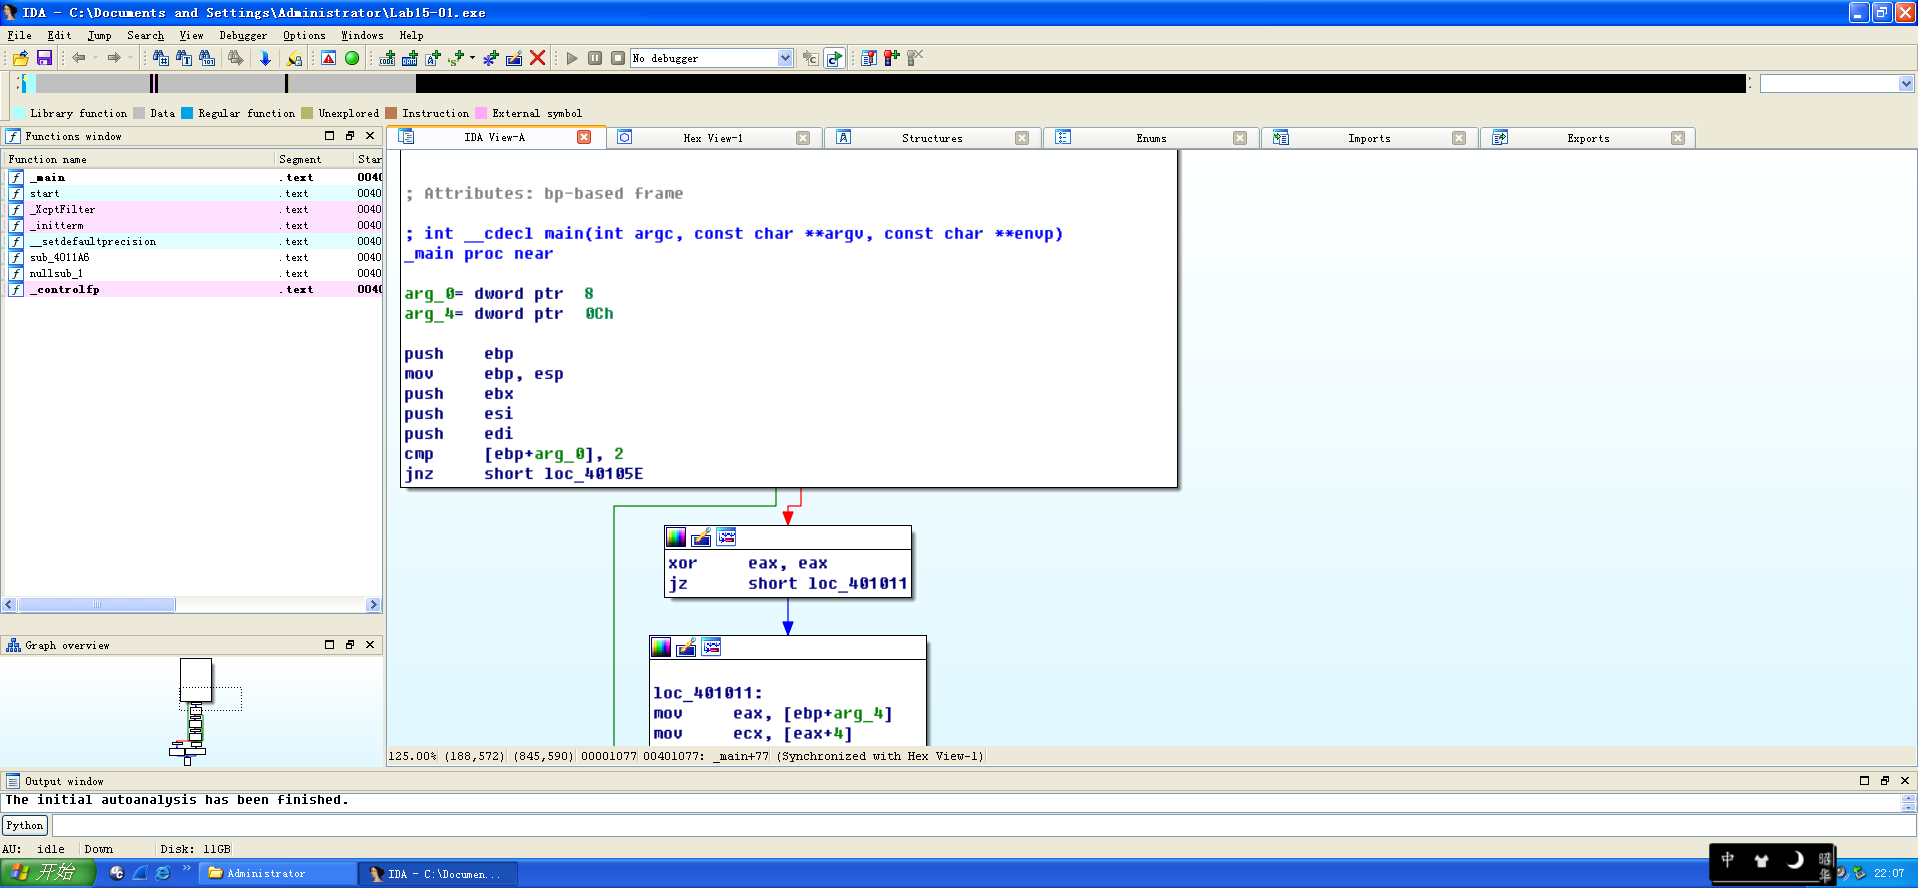Open the Debugger menu

pyautogui.click(x=243, y=35)
